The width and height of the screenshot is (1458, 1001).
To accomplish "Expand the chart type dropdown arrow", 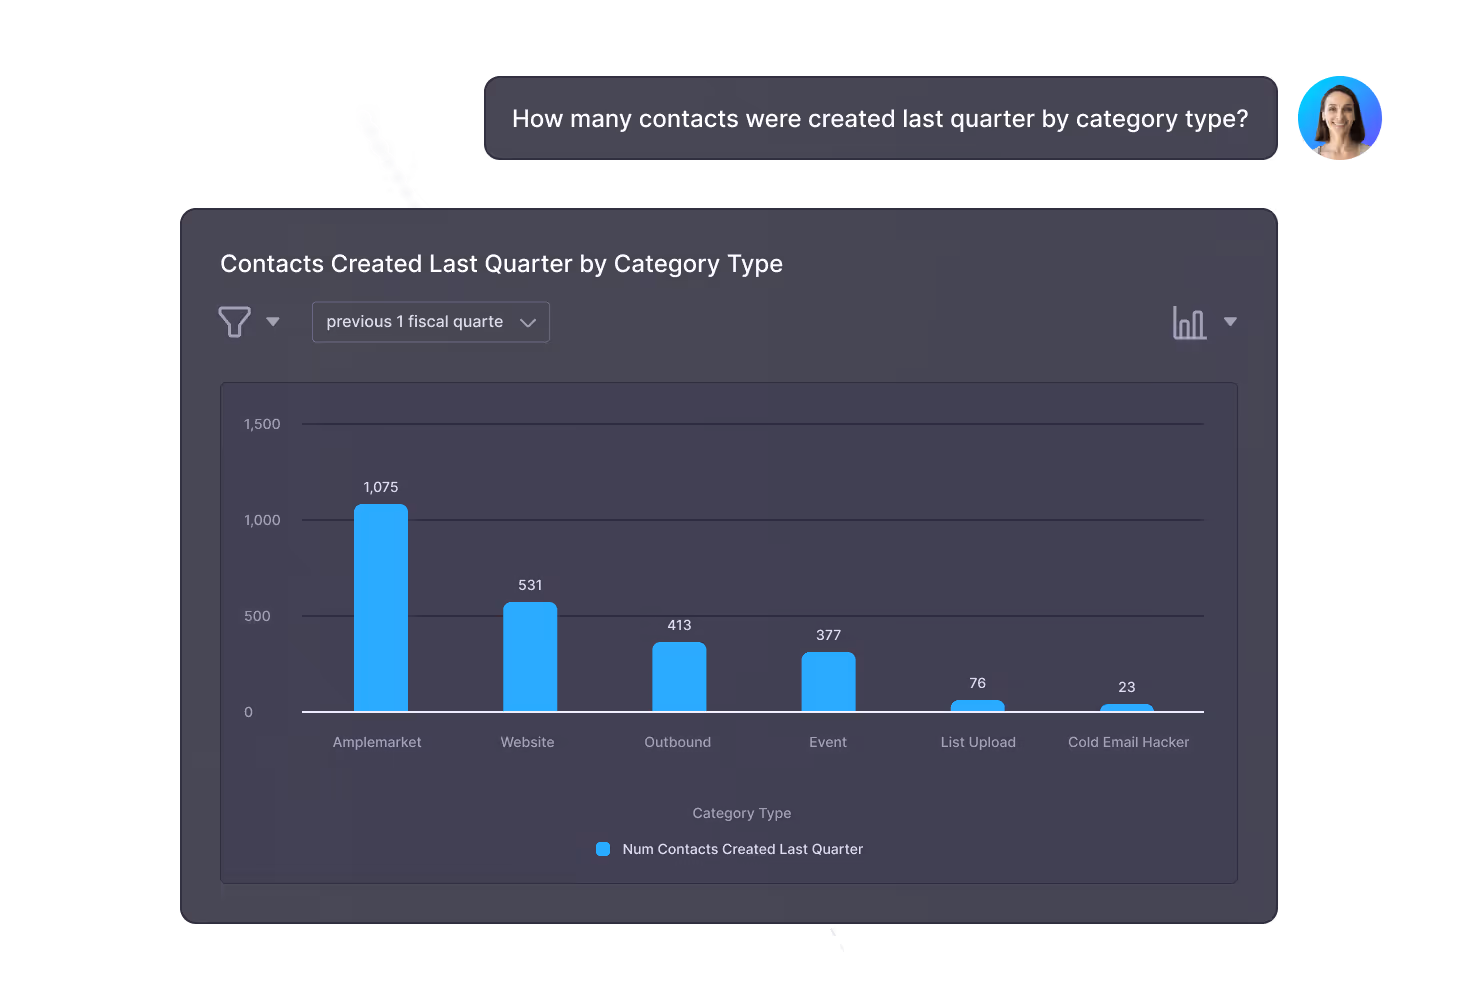I will pos(1230,322).
